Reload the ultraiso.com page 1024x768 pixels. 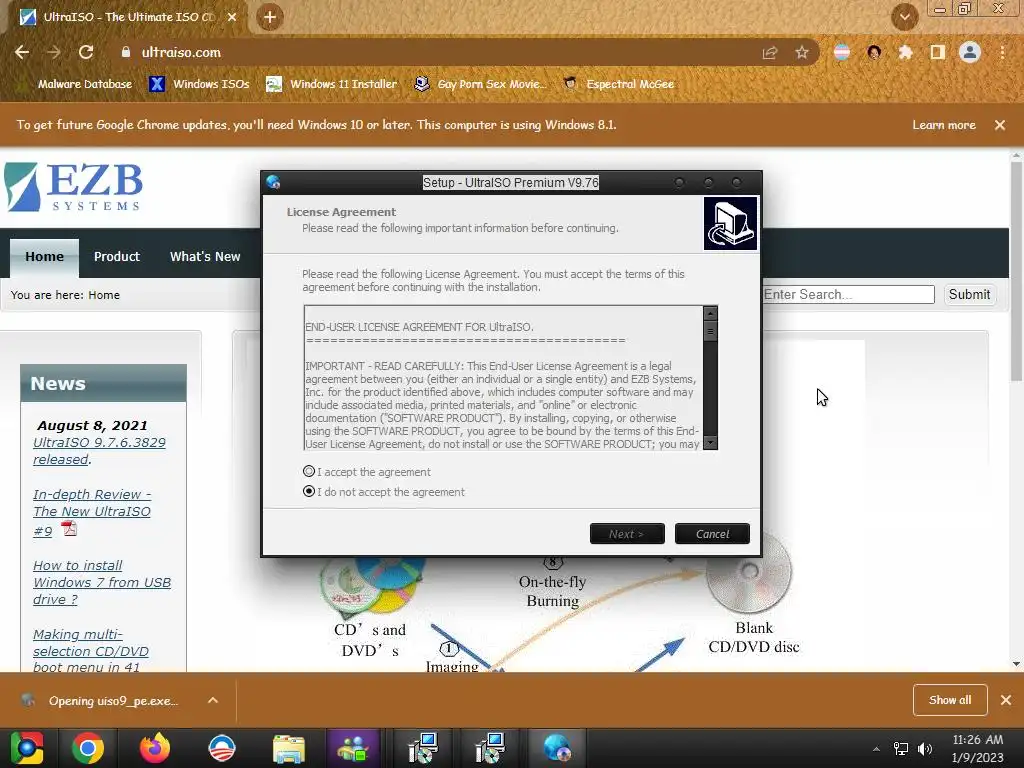(x=86, y=52)
